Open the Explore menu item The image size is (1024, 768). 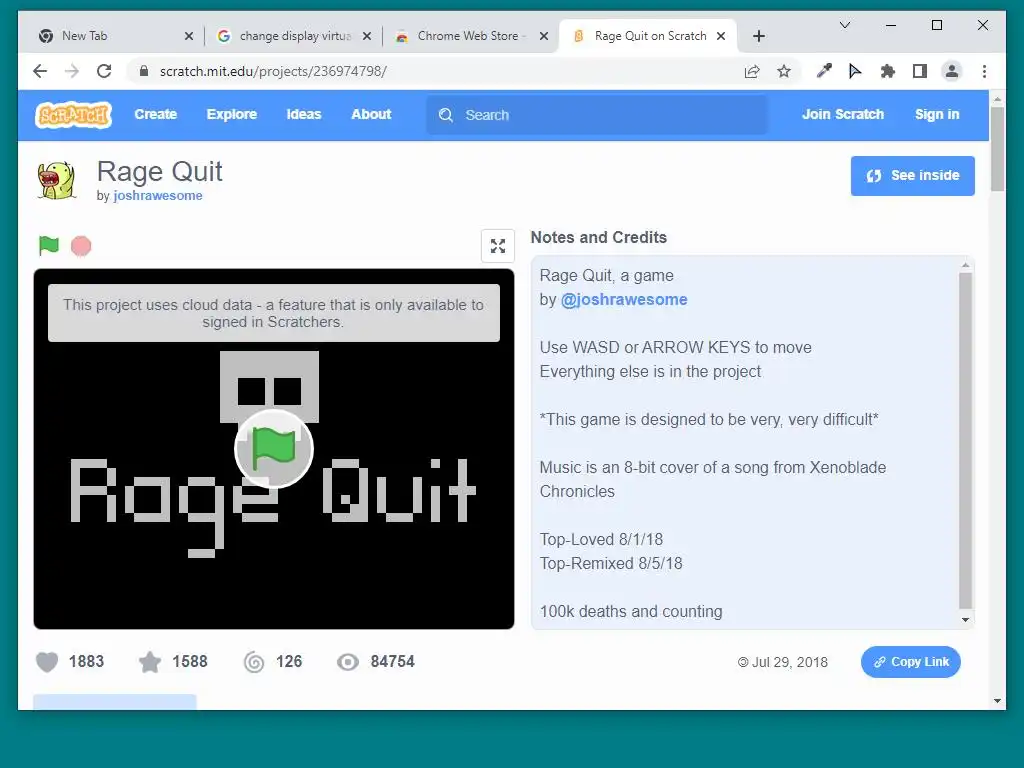tap(232, 114)
